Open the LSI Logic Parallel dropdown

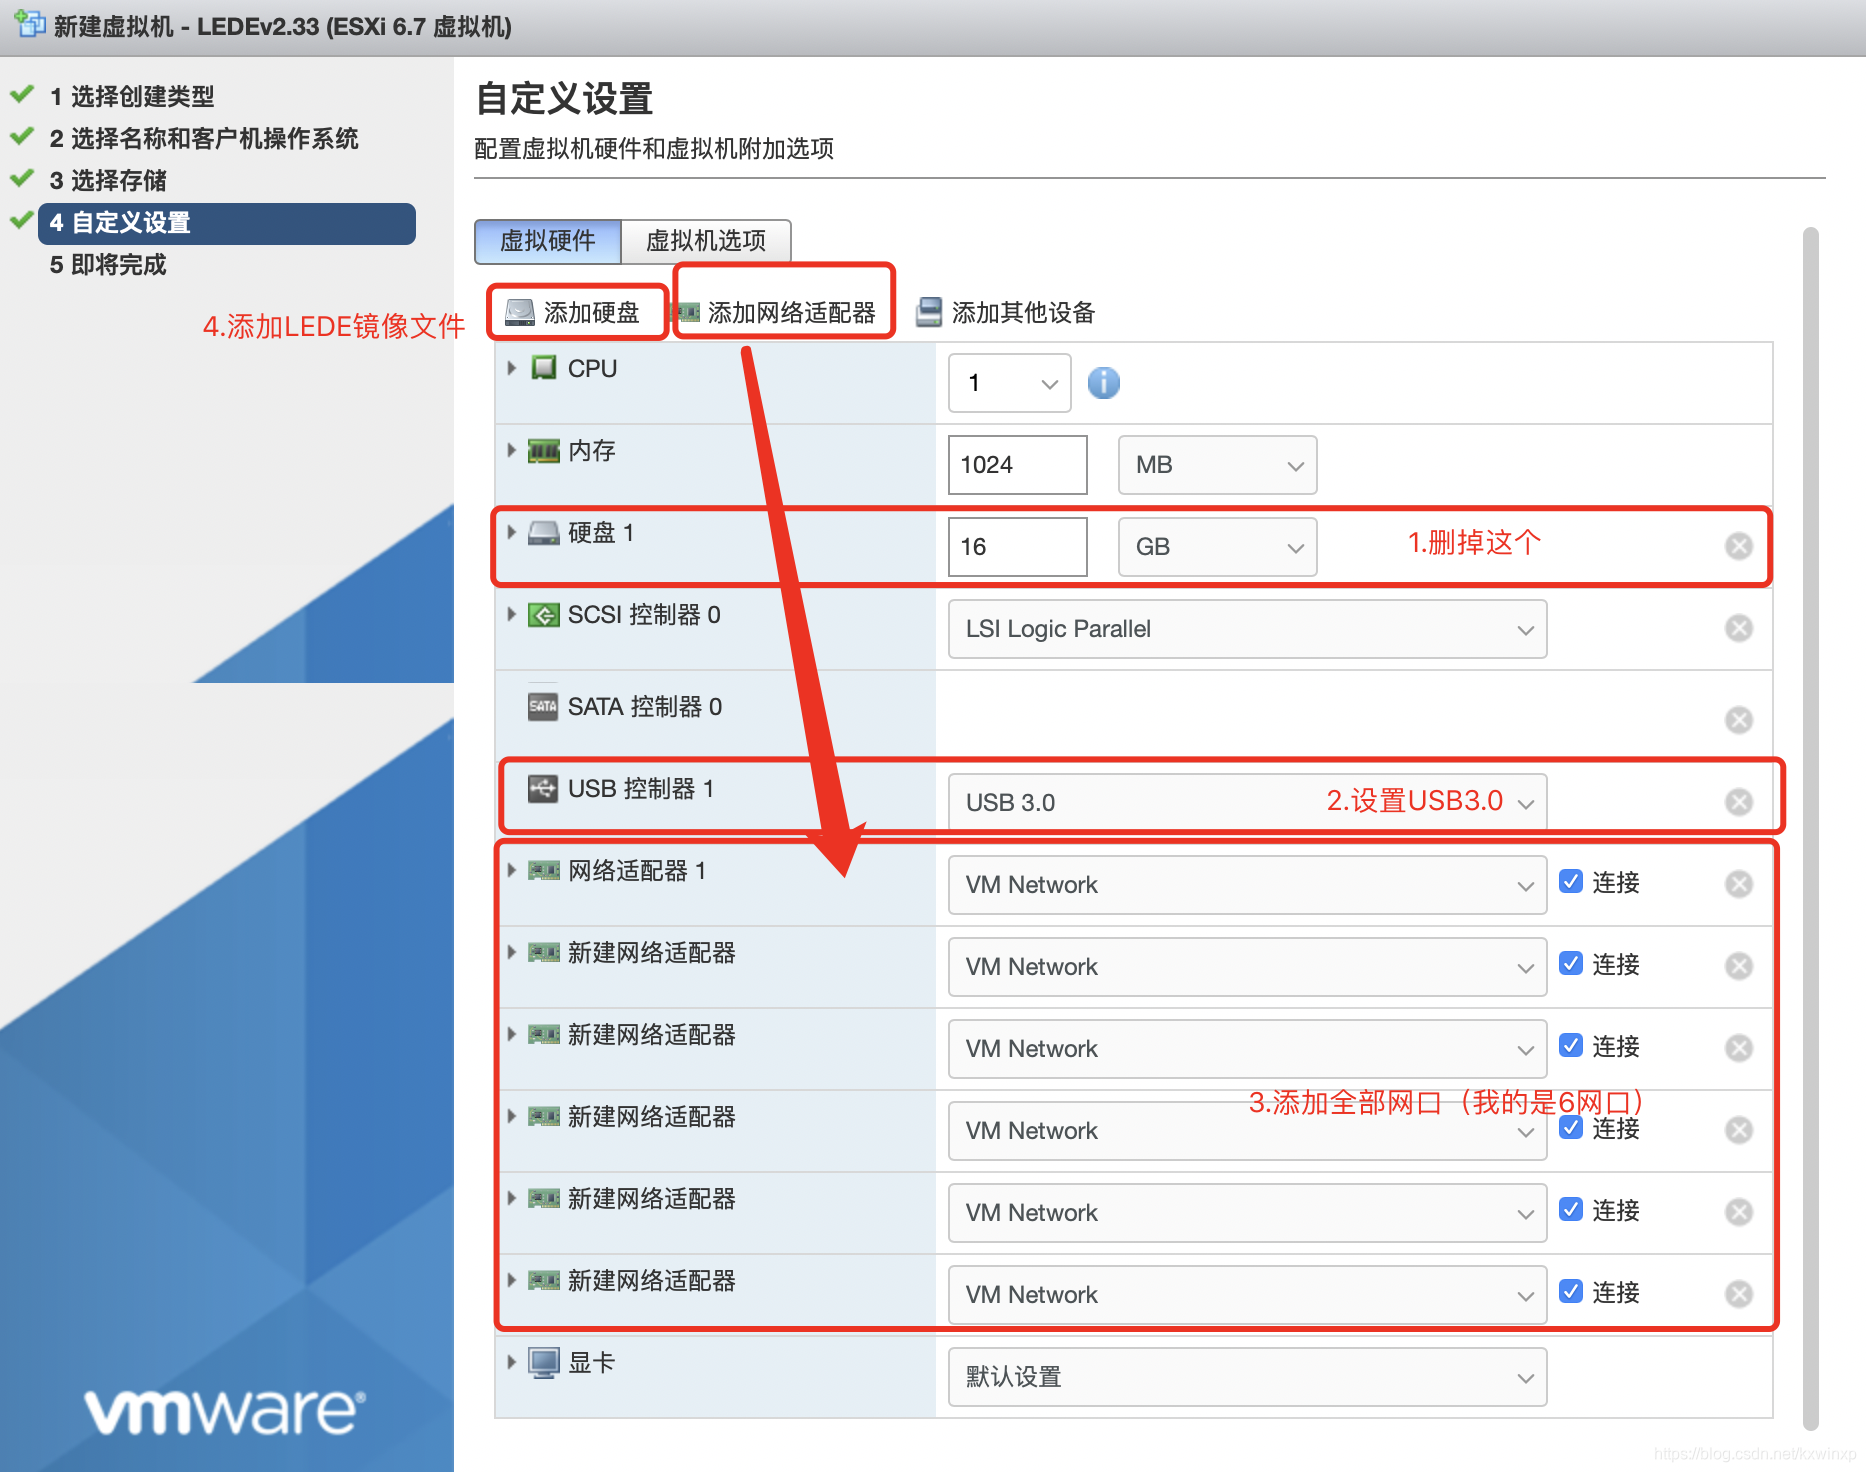(x=1247, y=629)
